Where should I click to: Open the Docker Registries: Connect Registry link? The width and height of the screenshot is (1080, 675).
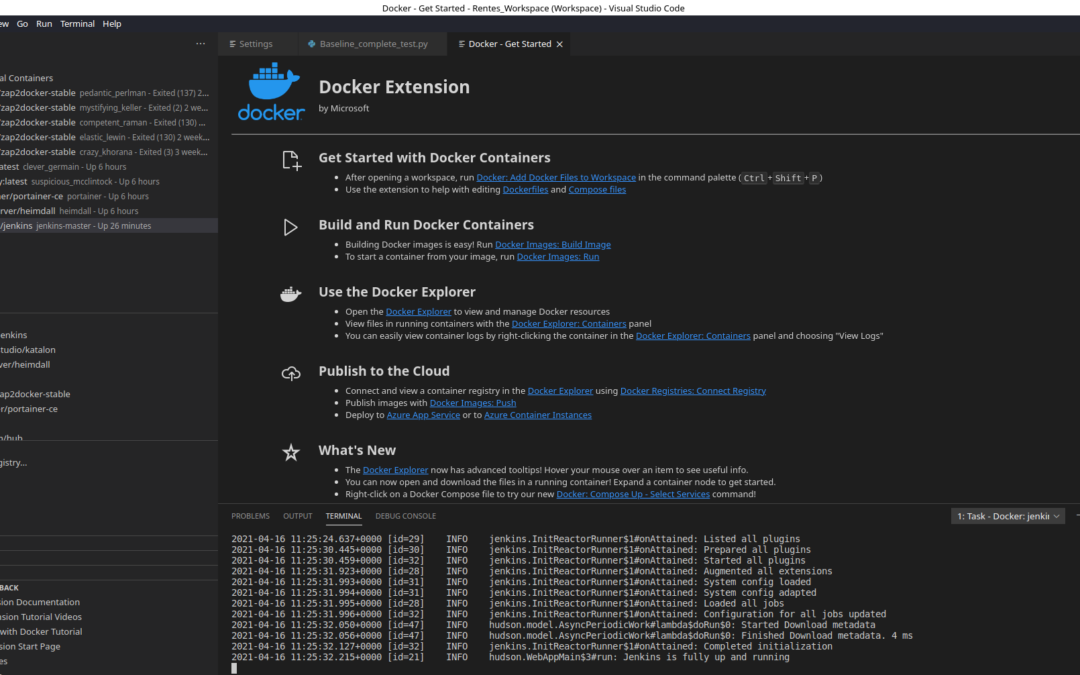point(693,391)
